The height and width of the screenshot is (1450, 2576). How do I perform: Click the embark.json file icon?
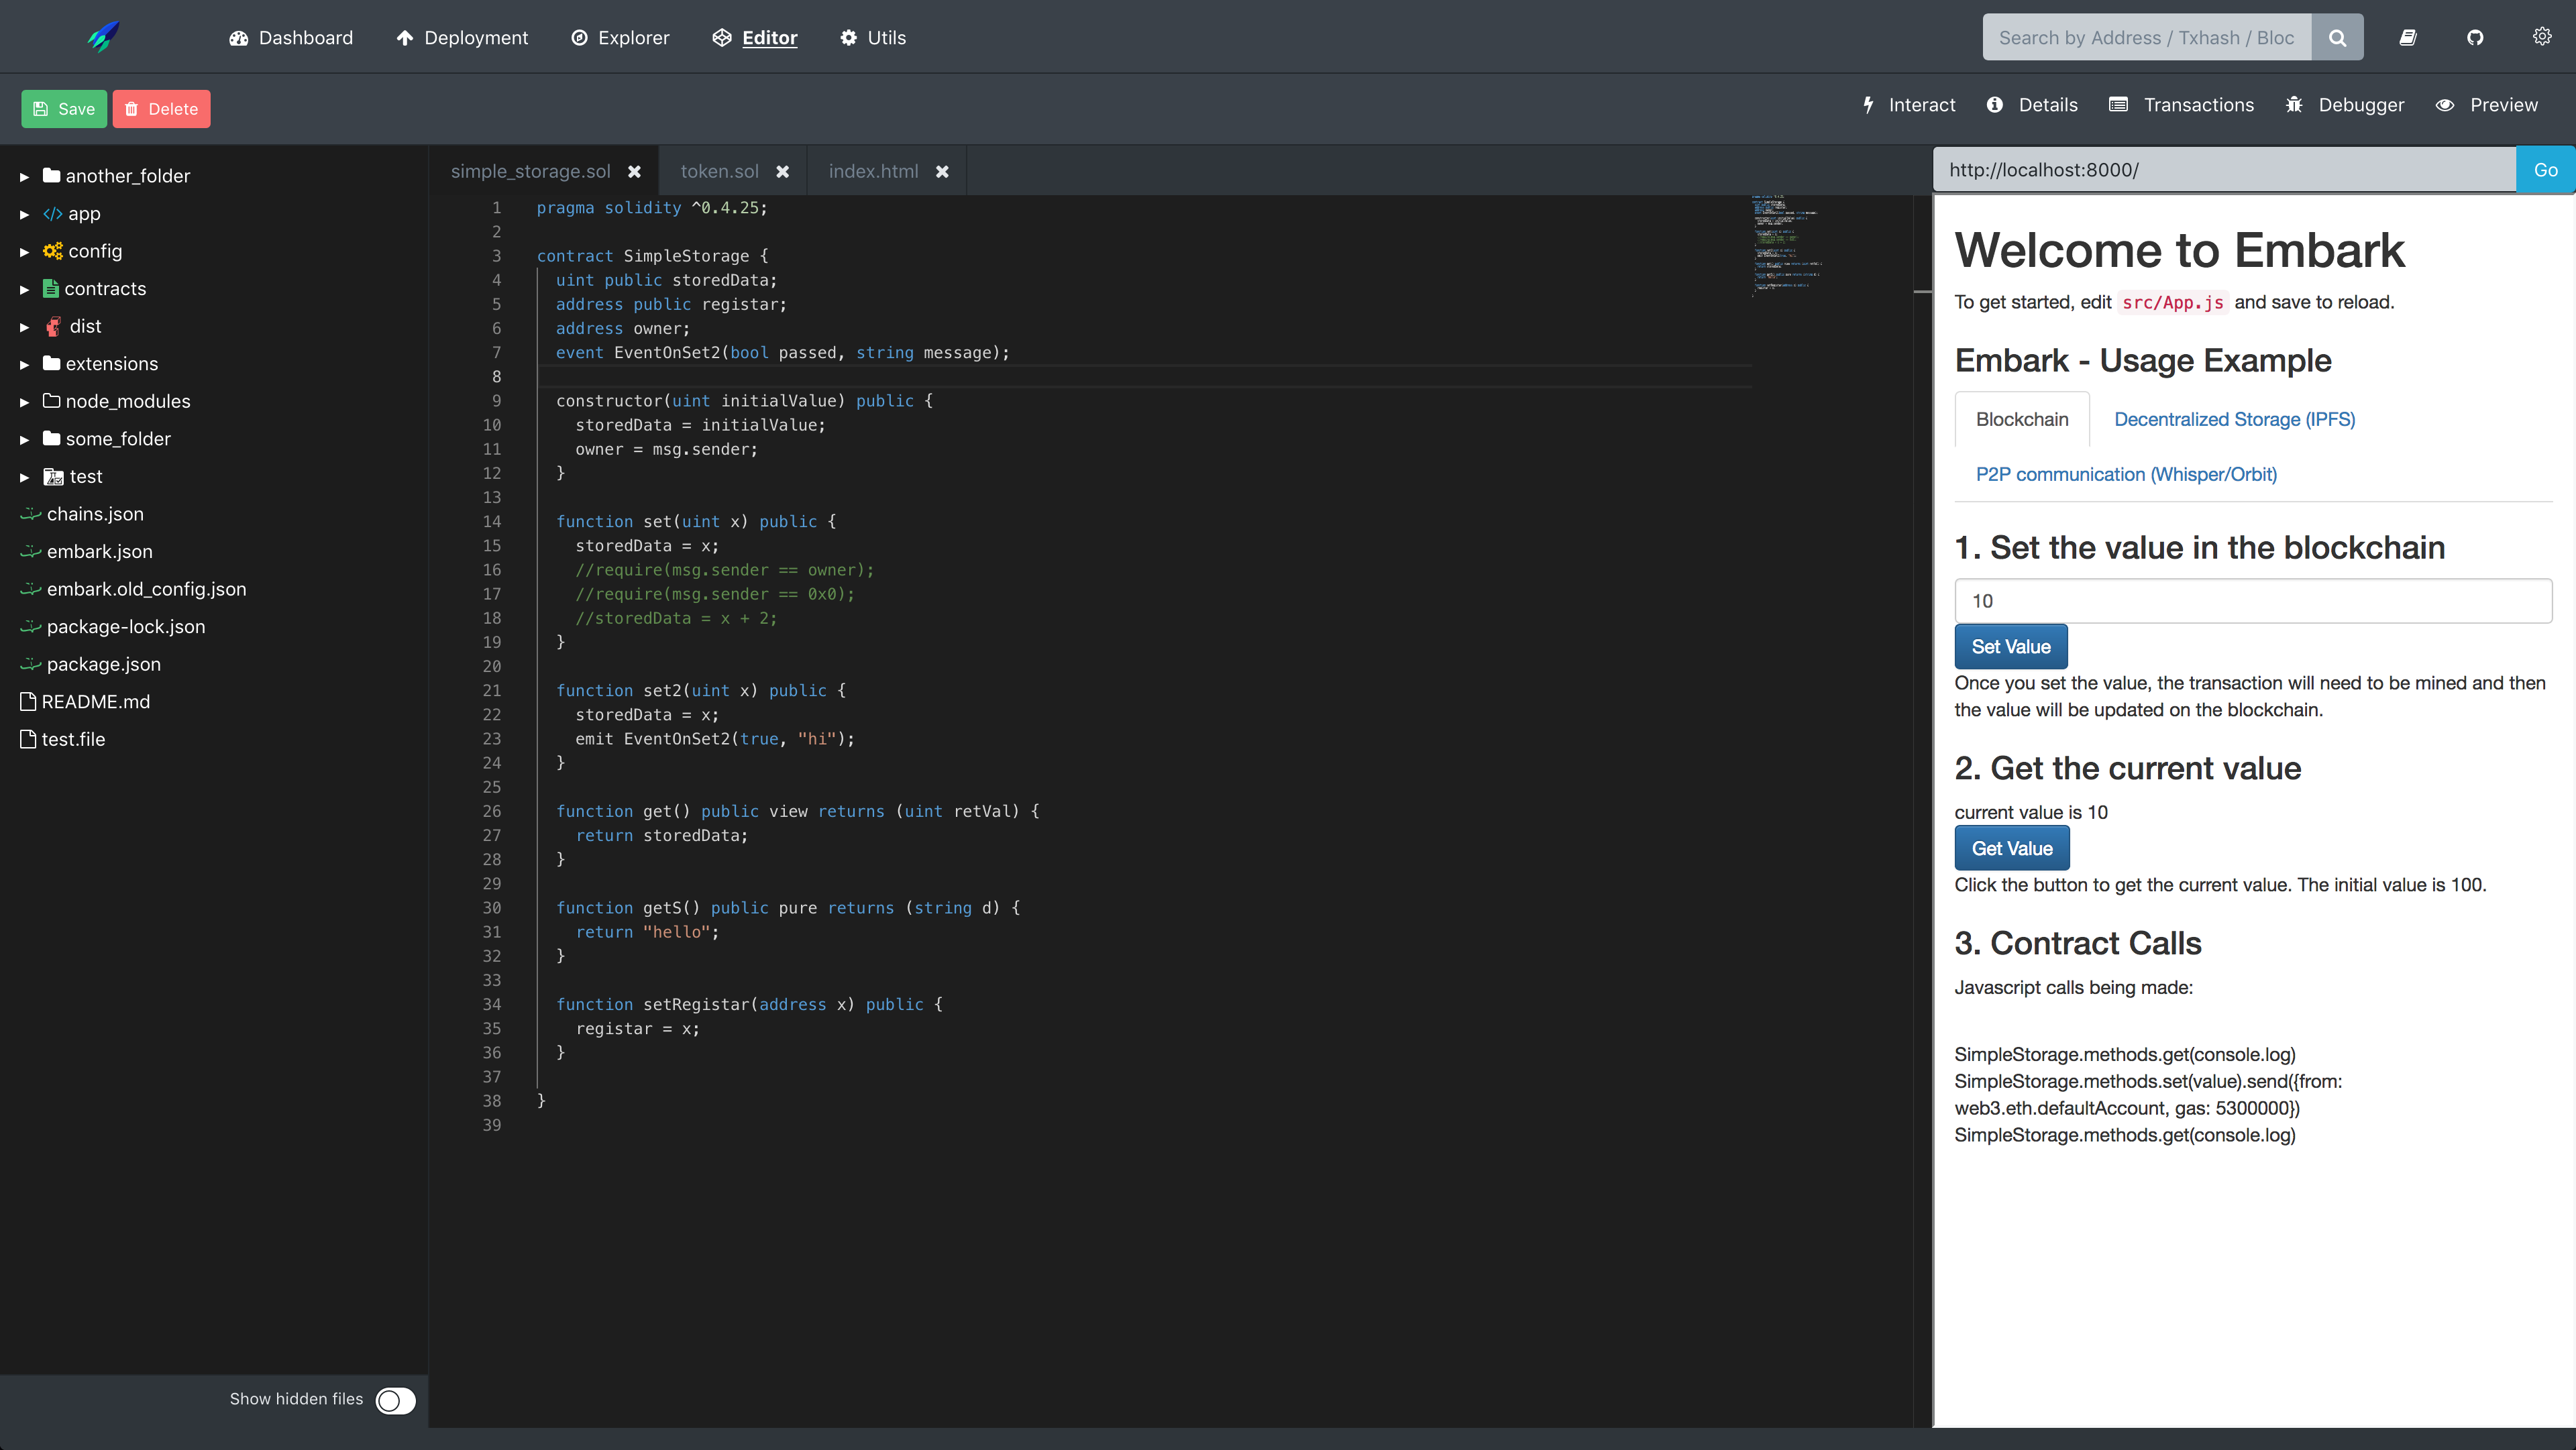[31, 551]
